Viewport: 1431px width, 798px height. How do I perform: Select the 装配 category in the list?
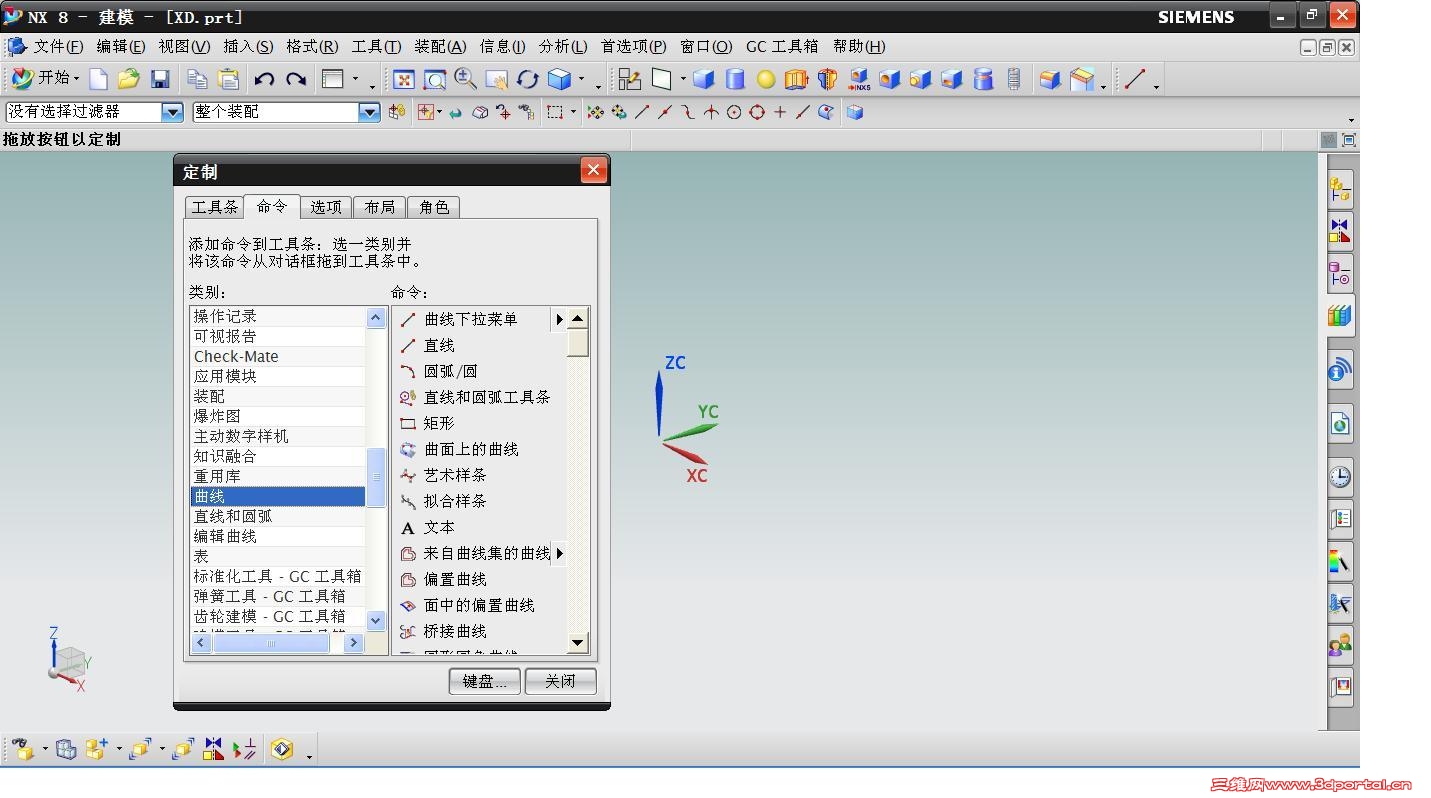point(278,396)
